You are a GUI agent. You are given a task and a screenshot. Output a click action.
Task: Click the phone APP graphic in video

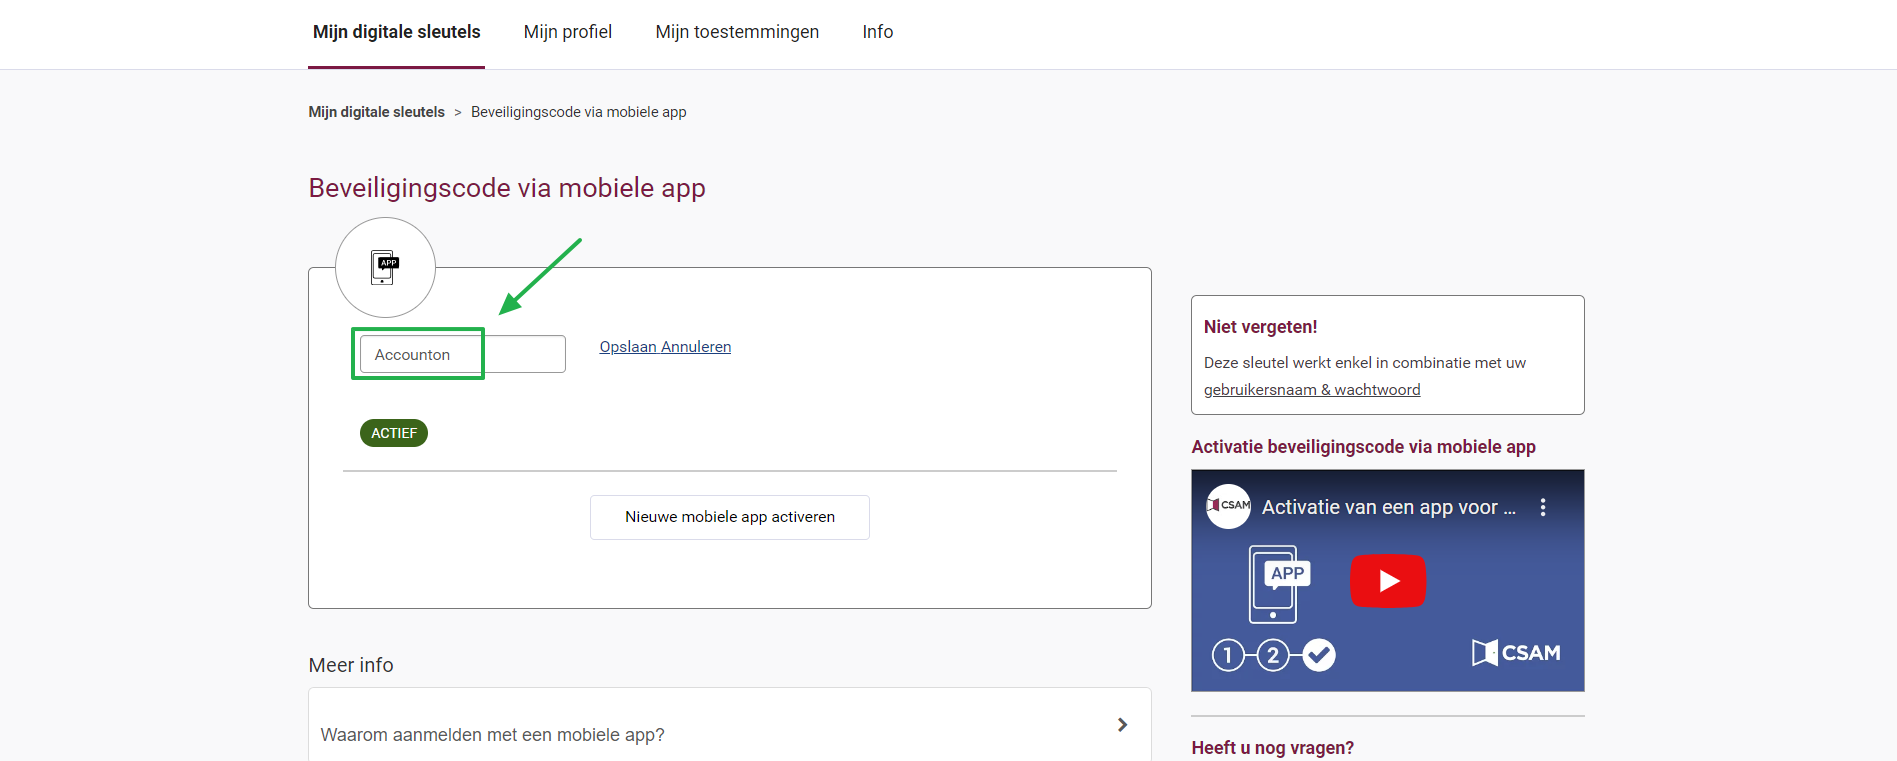point(1279,584)
